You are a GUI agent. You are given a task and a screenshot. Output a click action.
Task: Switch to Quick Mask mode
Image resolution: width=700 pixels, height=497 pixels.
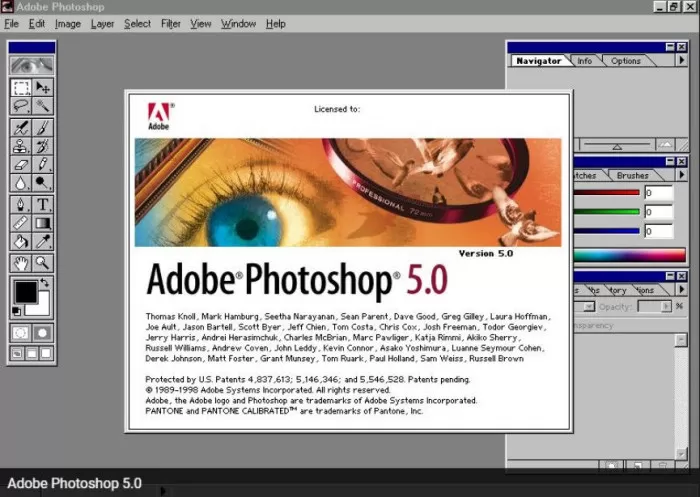click(x=43, y=333)
